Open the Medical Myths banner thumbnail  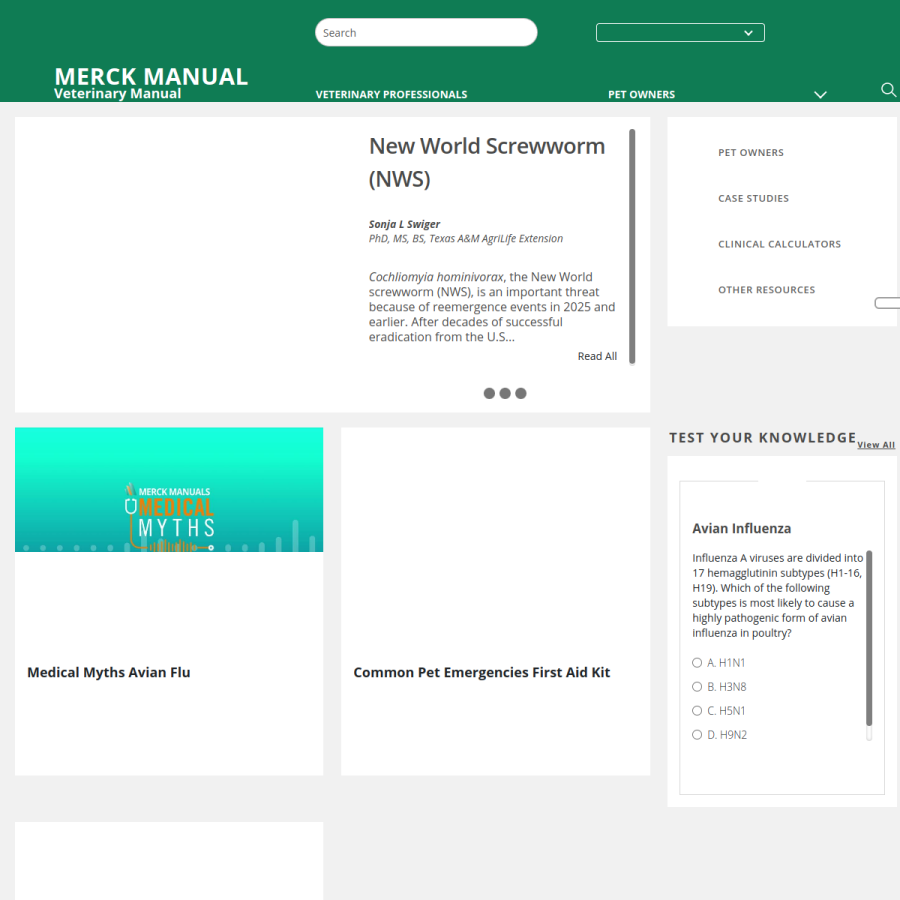coord(169,490)
